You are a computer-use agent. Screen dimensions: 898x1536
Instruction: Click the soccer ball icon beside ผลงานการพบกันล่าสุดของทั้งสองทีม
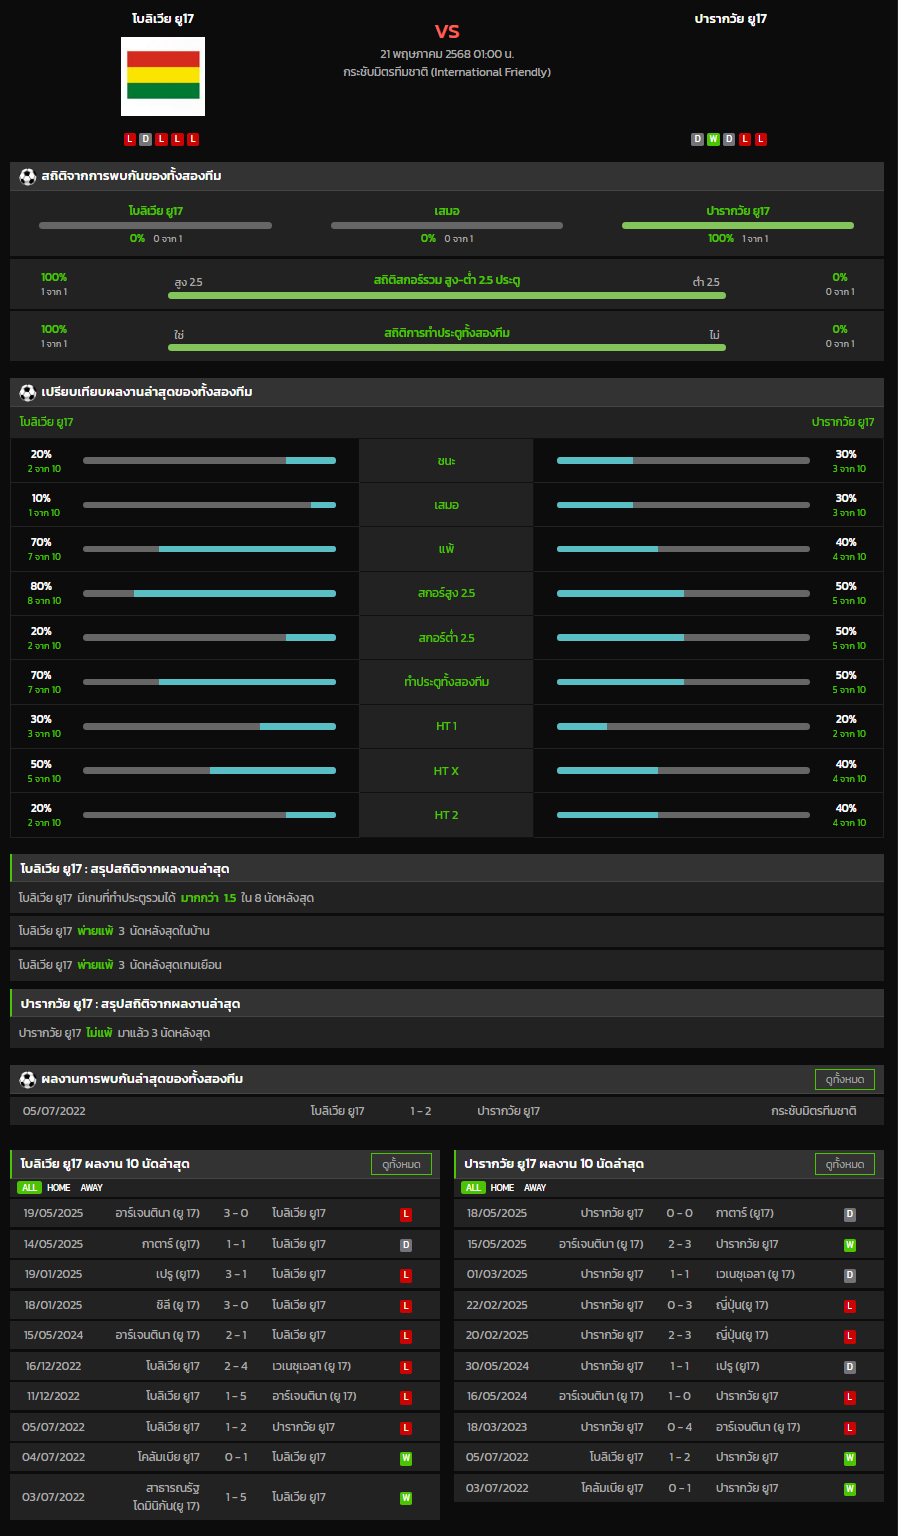(28, 1079)
